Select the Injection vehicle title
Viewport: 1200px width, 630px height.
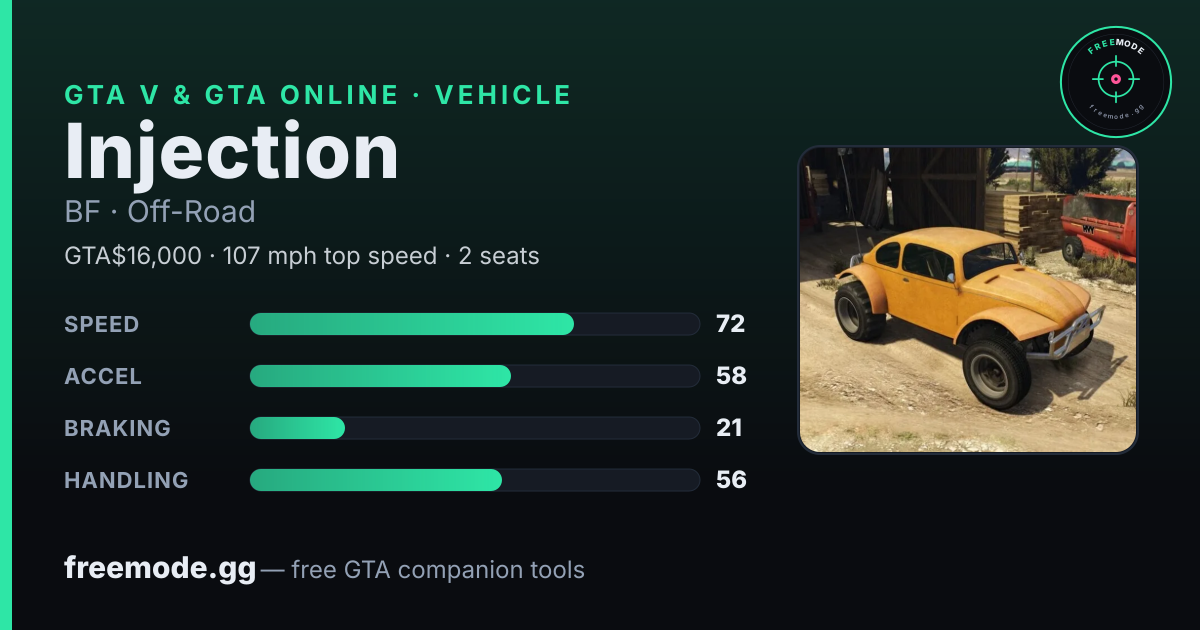tap(232, 151)
